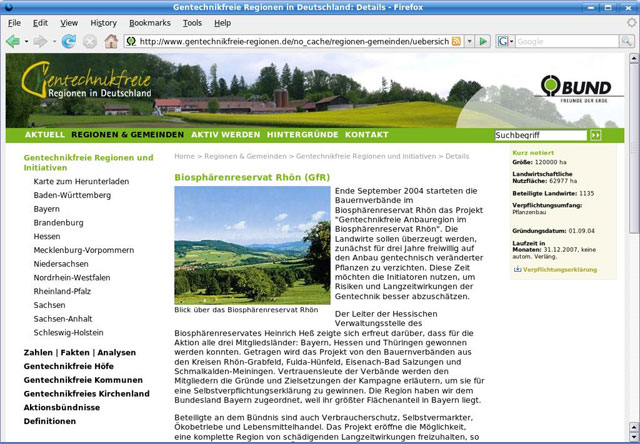Click the site favicon in address bar
Screen dimensions: 640x444
click(x=131, y=41)
